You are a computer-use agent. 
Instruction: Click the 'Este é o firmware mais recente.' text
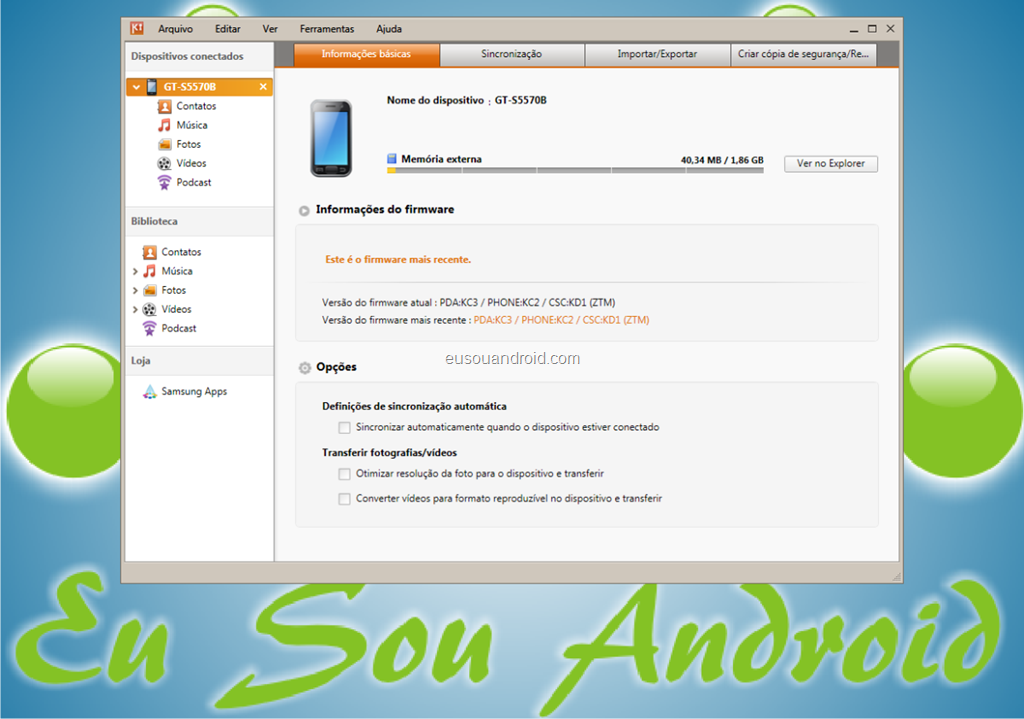(398, 259)
